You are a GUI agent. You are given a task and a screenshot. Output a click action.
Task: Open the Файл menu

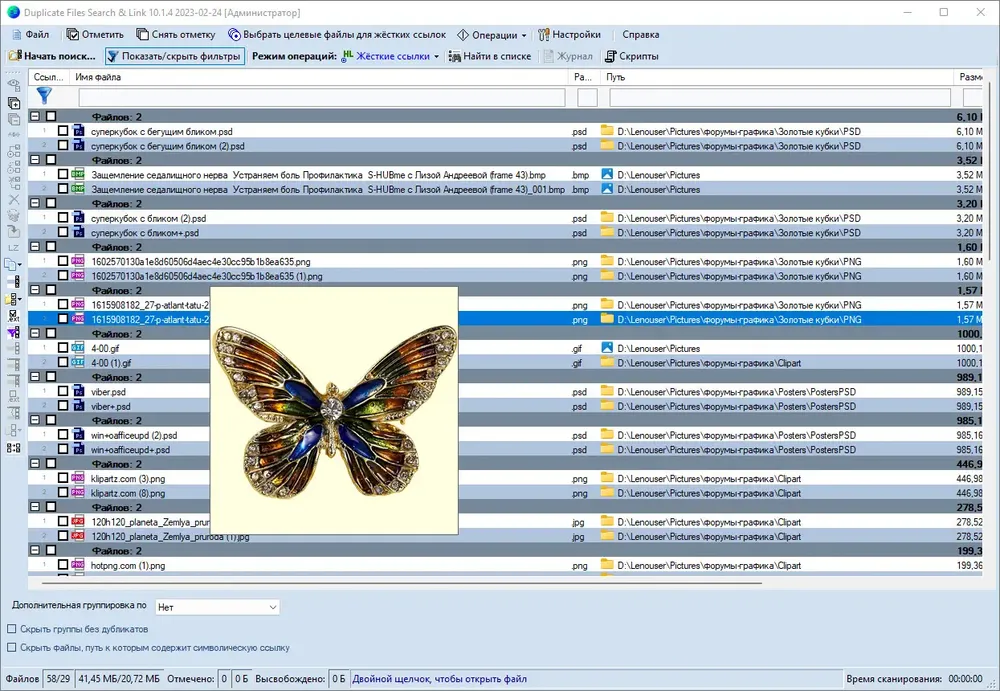(x=31, y=34)
